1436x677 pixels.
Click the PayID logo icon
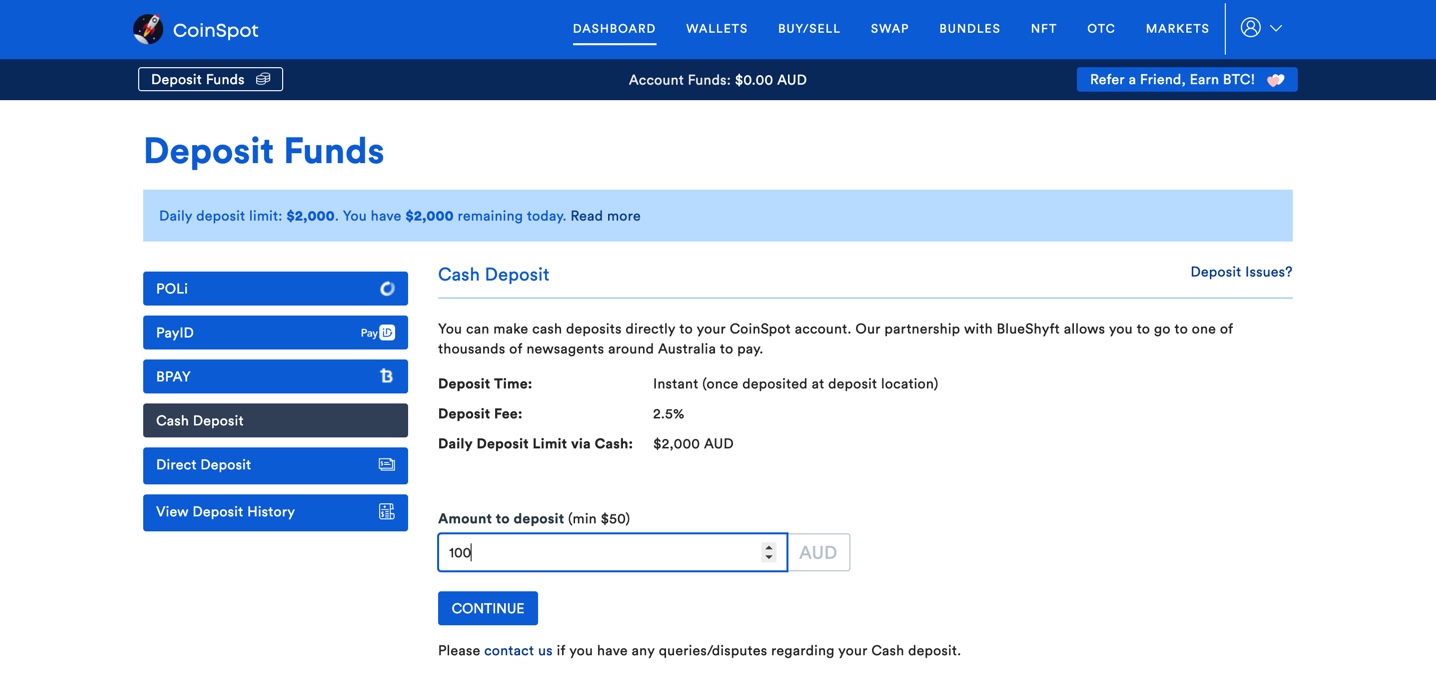coord(378,333)
